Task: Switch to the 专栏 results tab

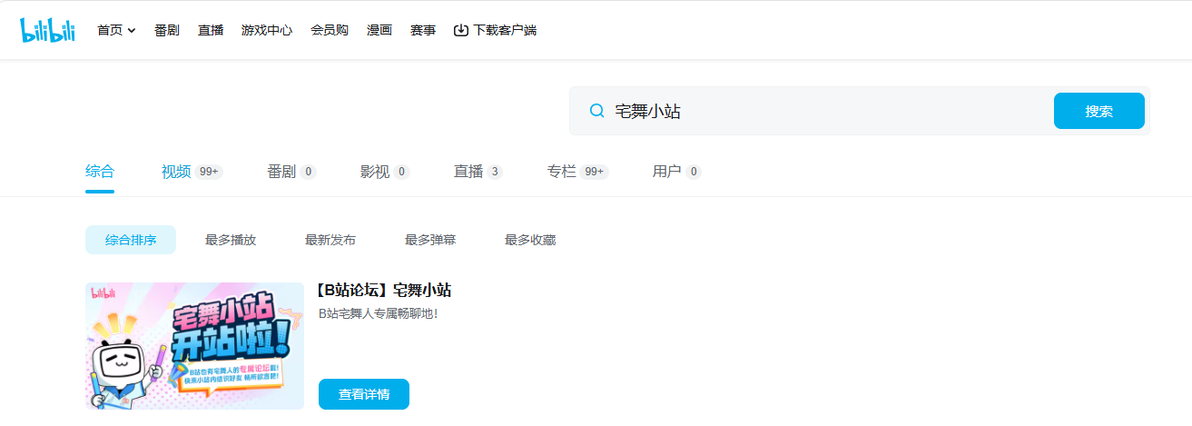Action: (577, 172)
